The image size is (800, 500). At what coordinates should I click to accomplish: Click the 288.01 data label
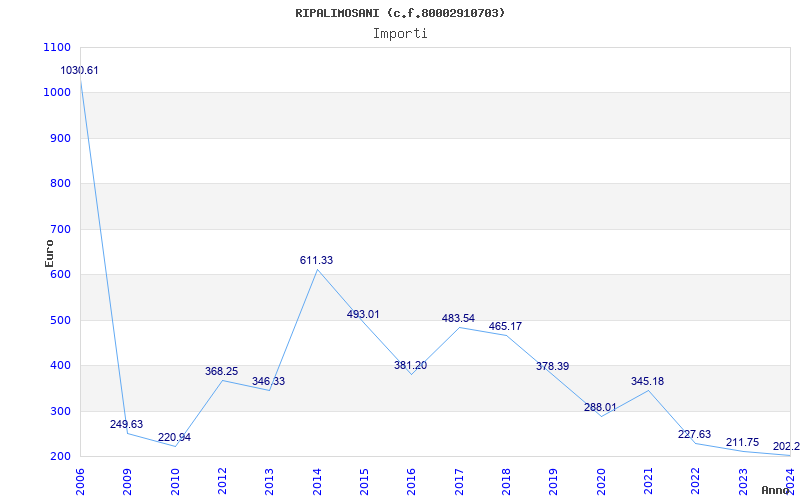click(600, 407)
